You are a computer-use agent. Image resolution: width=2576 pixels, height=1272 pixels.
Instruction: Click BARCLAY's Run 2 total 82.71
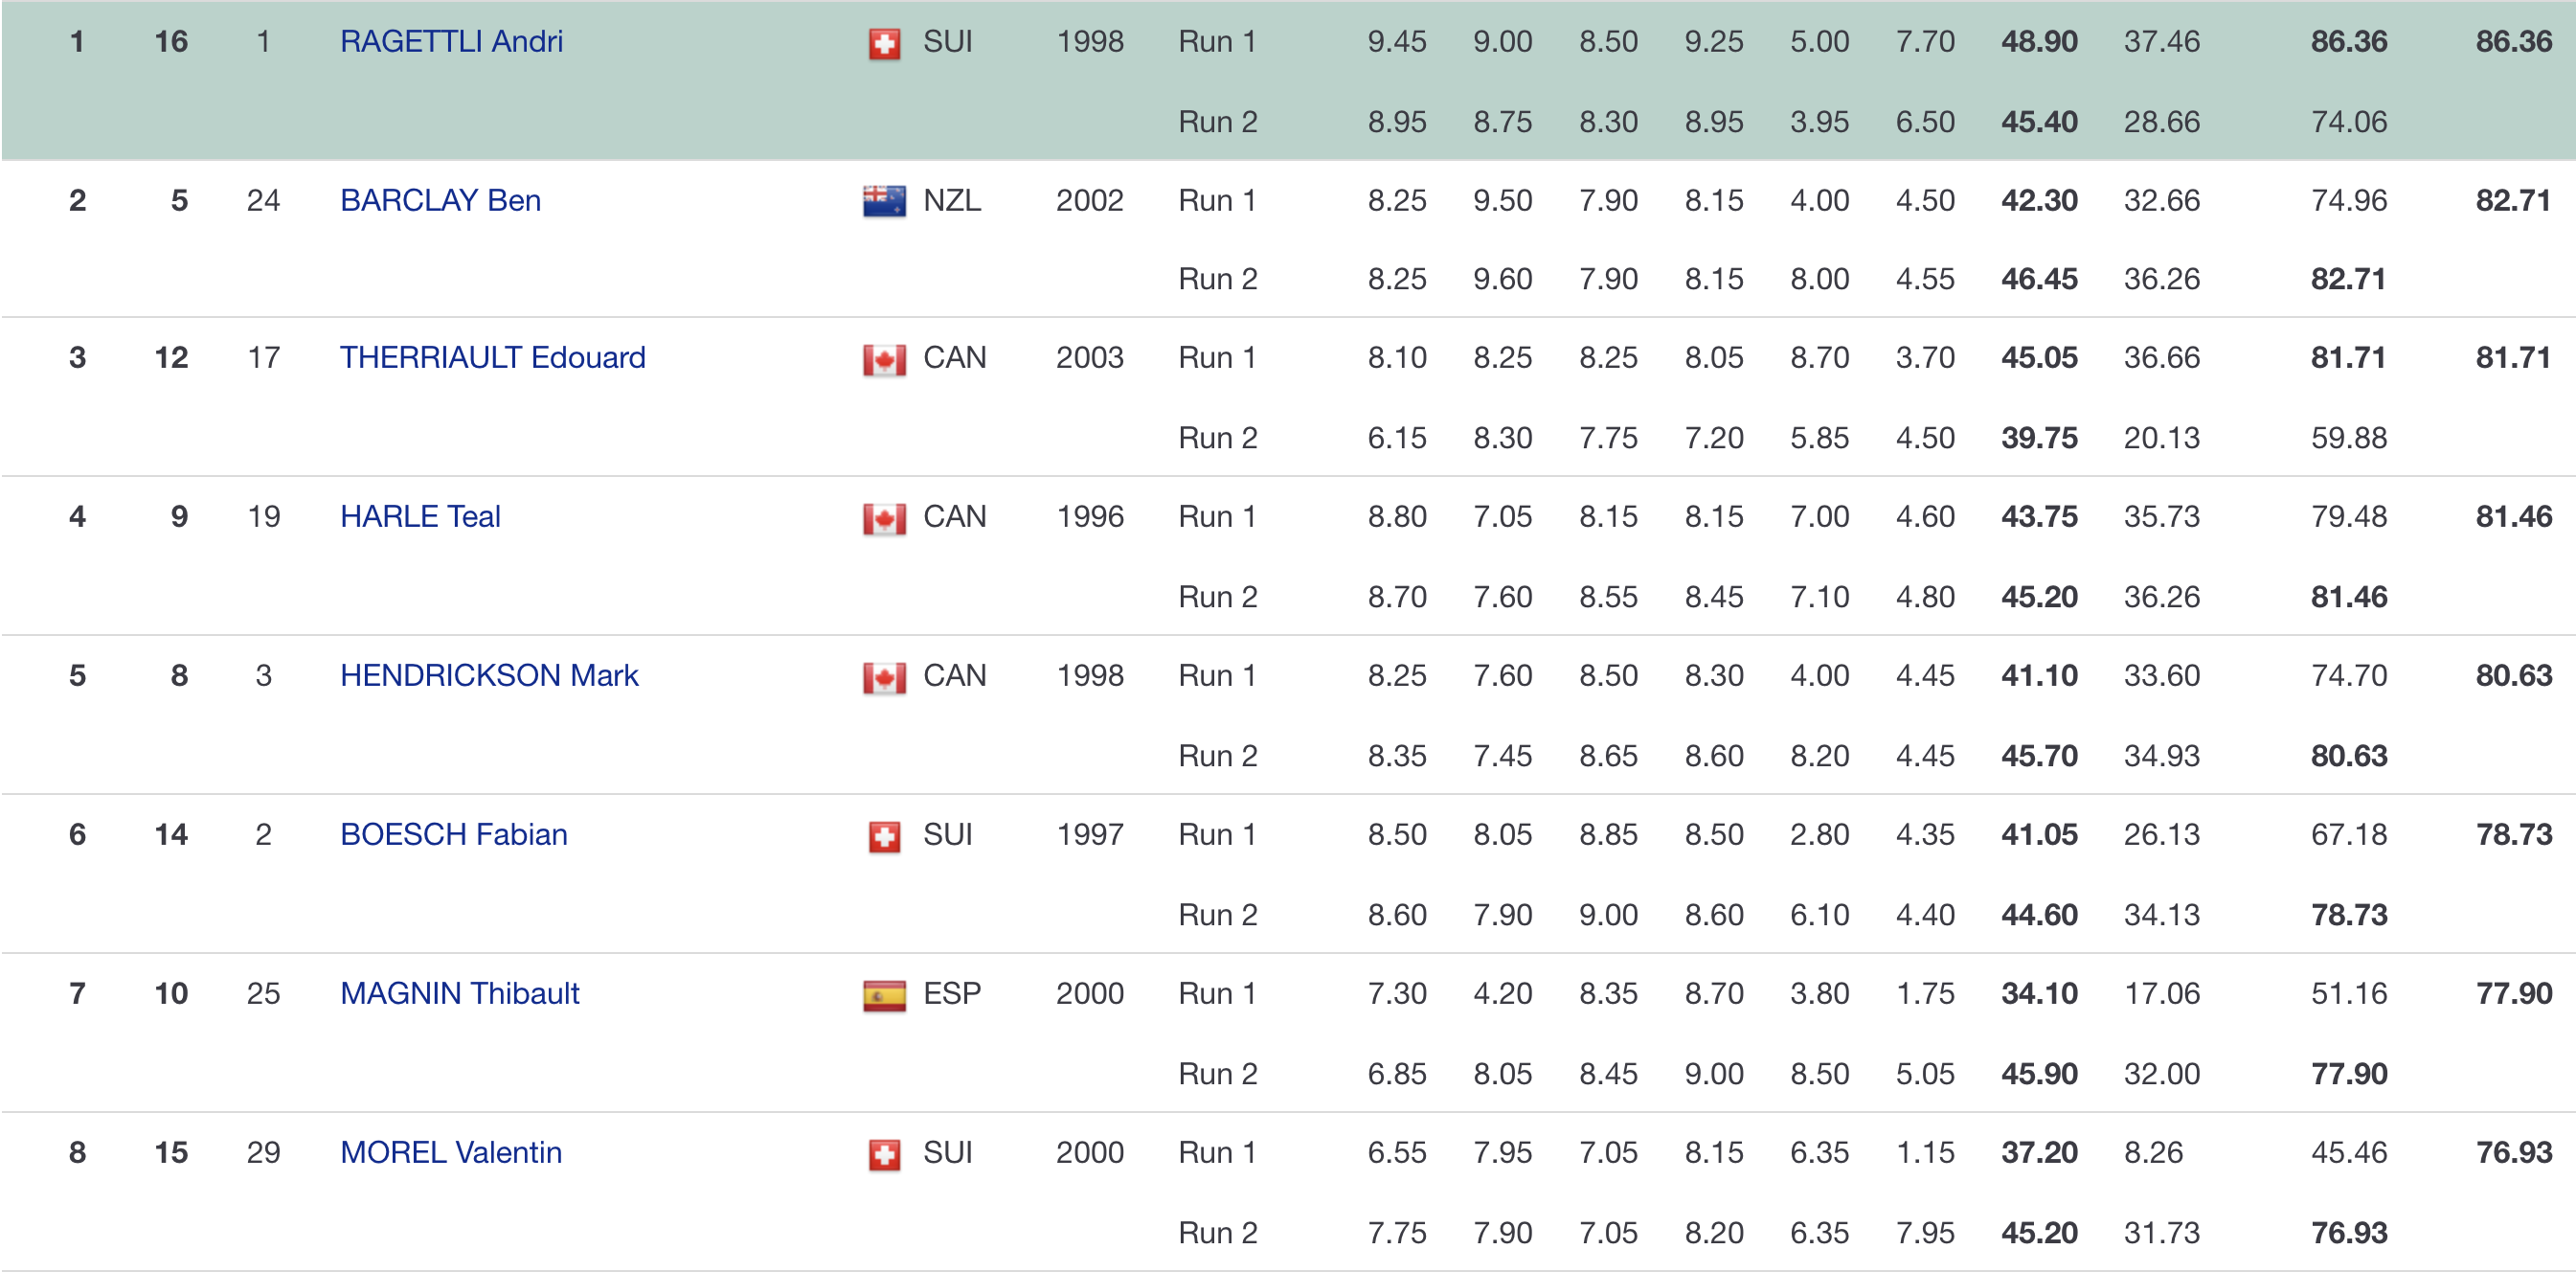(2348, 279)
